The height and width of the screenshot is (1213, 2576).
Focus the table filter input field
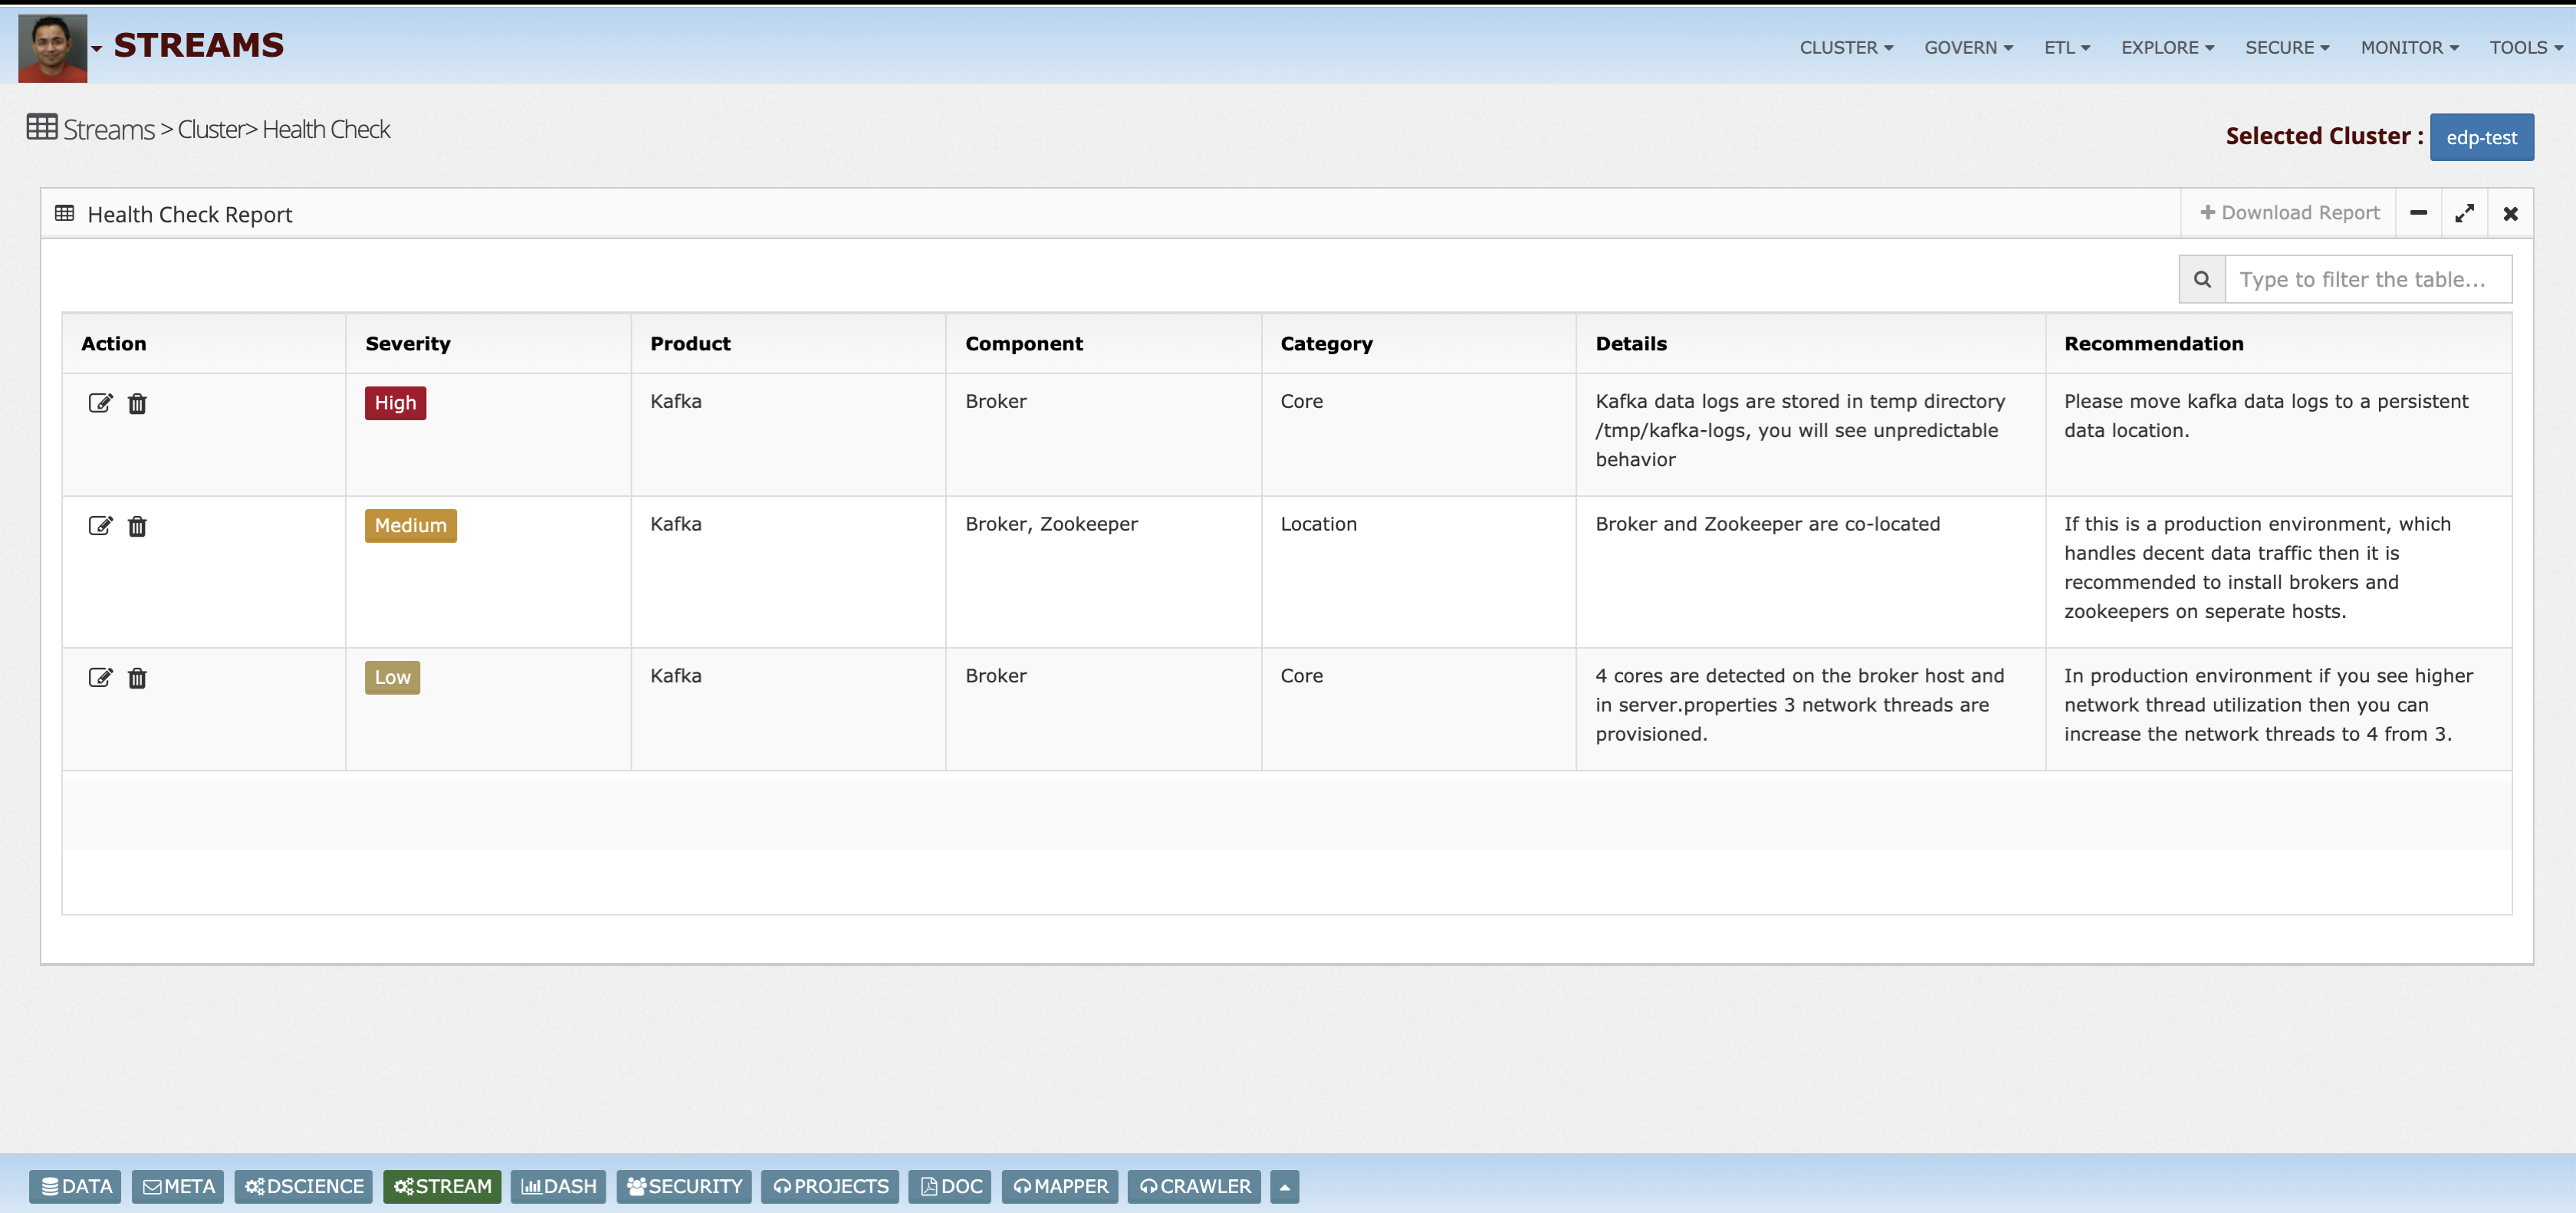(x=2366, y=280)
